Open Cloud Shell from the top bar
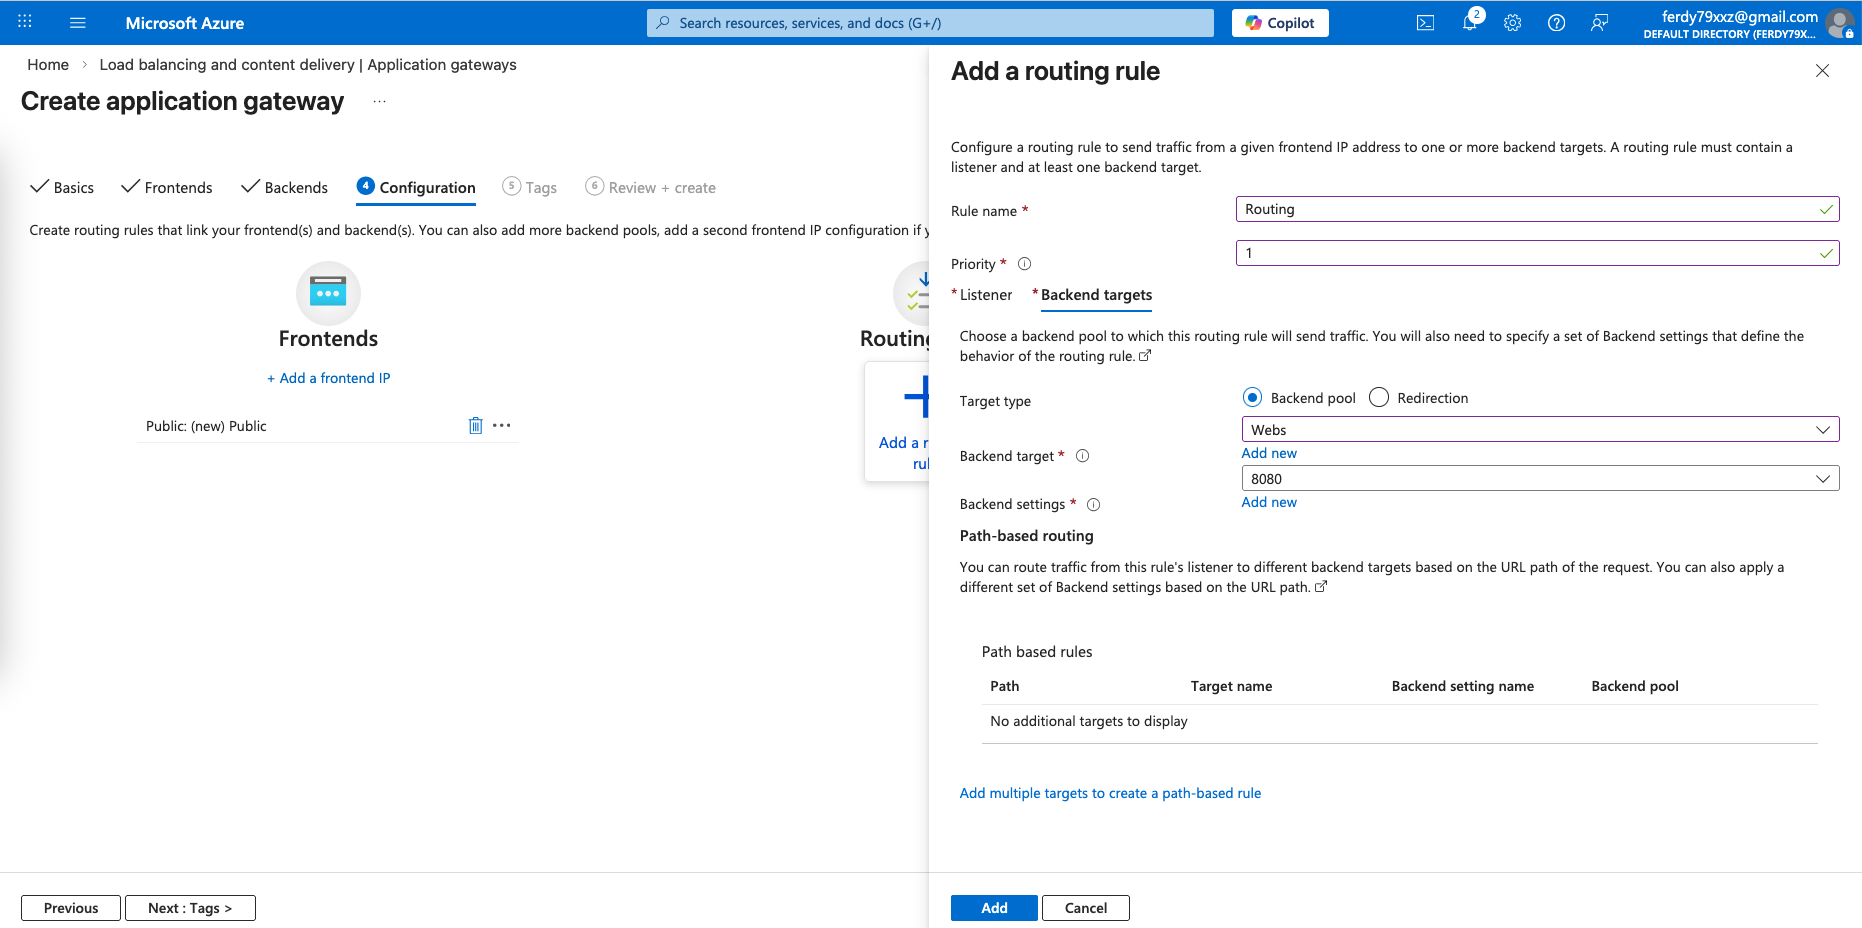1862x928 pixels. pos(1425,23)
